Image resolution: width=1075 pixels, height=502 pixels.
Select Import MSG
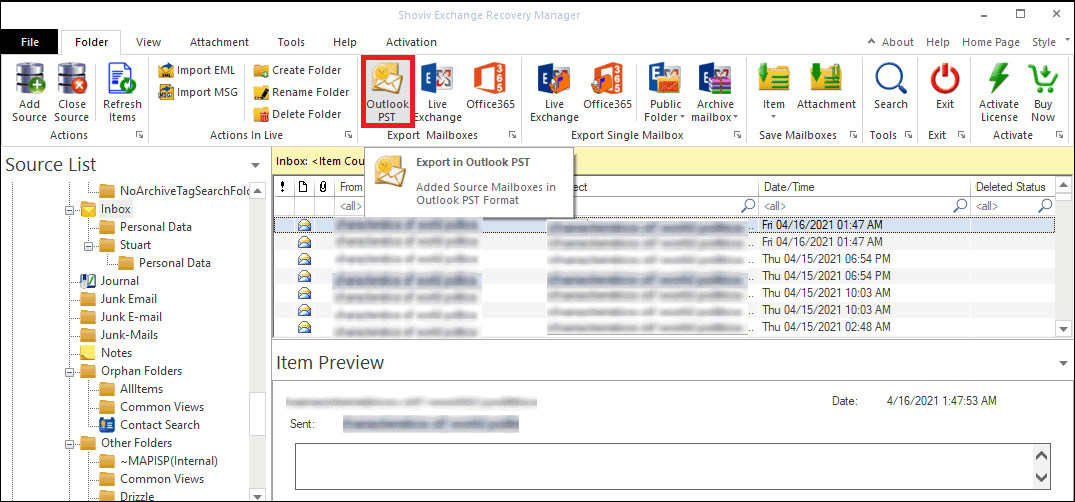pyautogui.click(x=198, y=92)
